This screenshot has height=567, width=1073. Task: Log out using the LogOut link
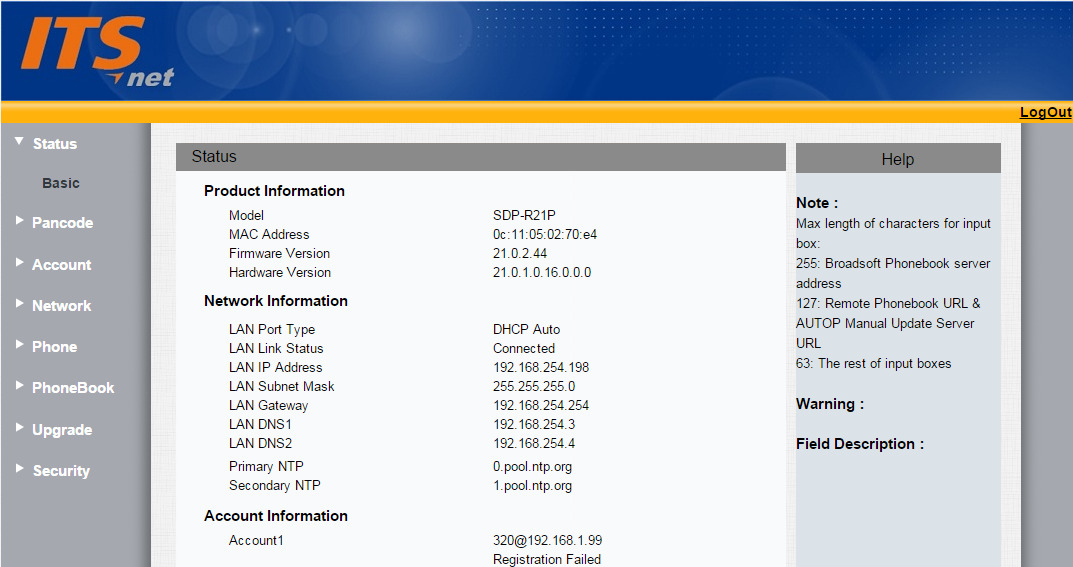(x=1045, y=112)
